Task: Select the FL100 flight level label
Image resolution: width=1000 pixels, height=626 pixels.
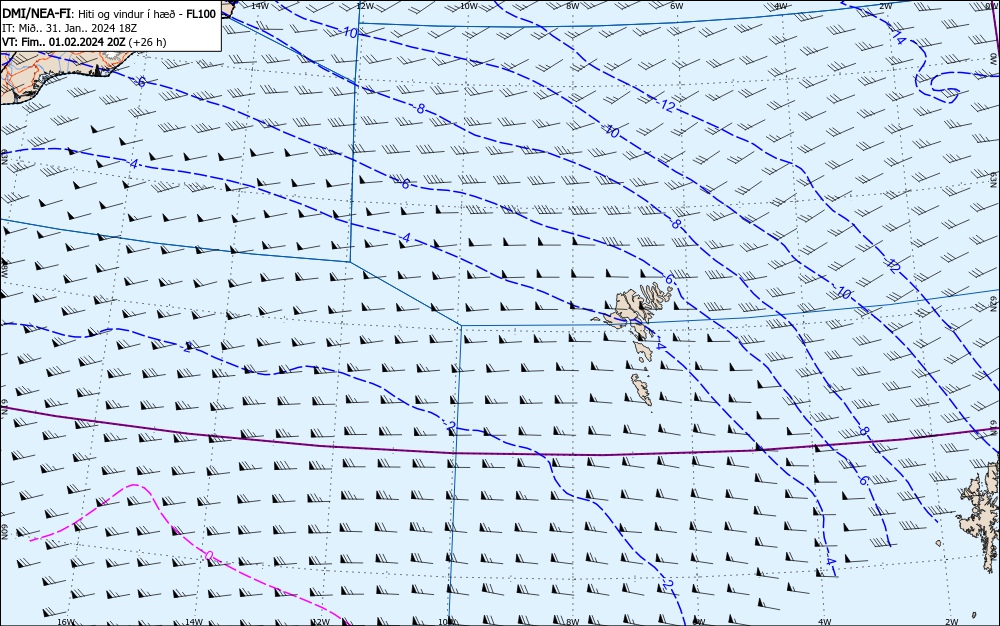Action: (201, 14)
